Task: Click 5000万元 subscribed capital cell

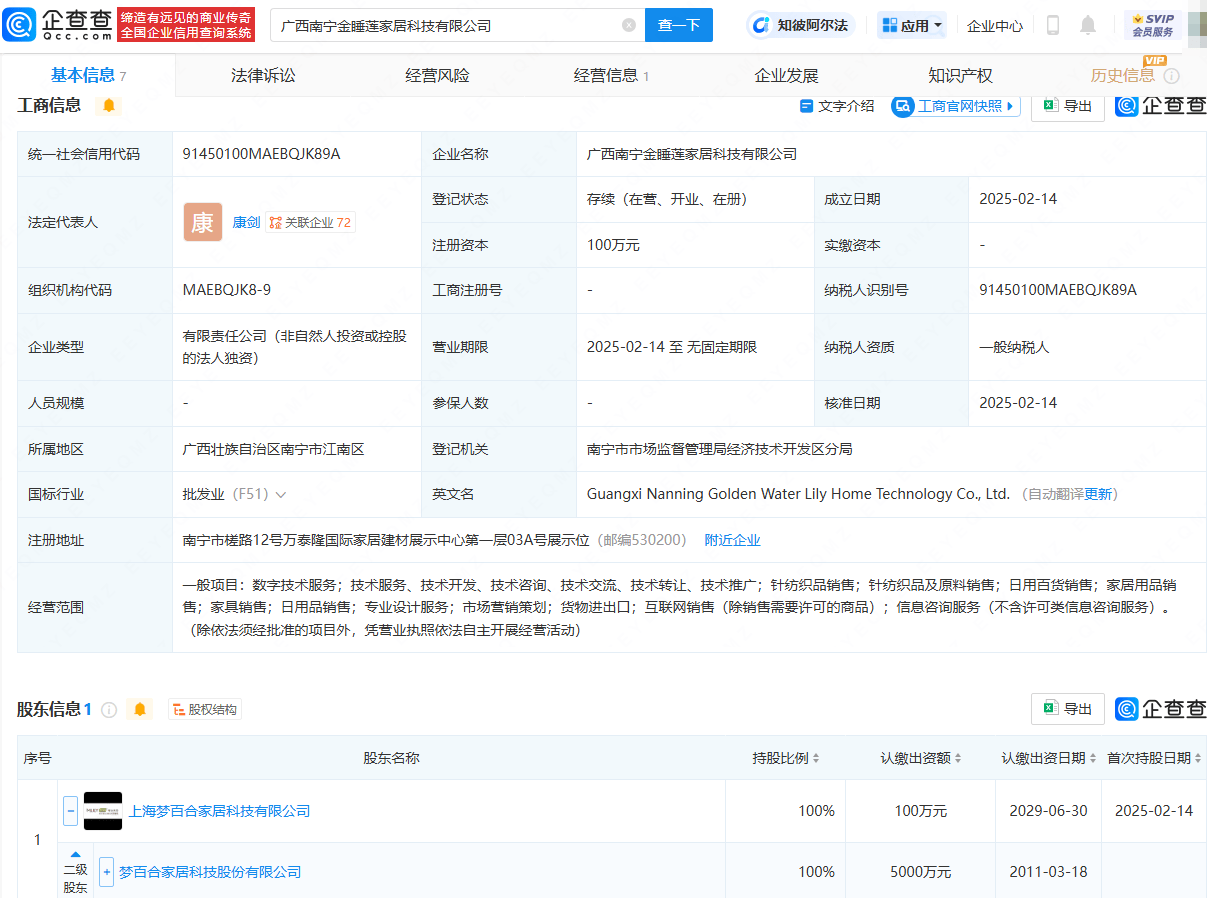Action: click(920, 872)
